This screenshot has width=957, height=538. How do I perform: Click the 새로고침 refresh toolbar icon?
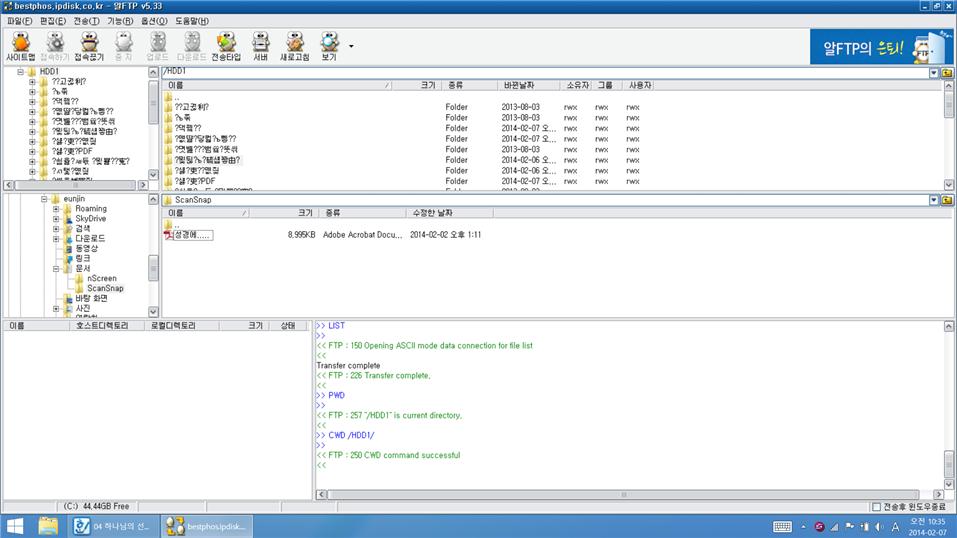[x=295, y=46]
